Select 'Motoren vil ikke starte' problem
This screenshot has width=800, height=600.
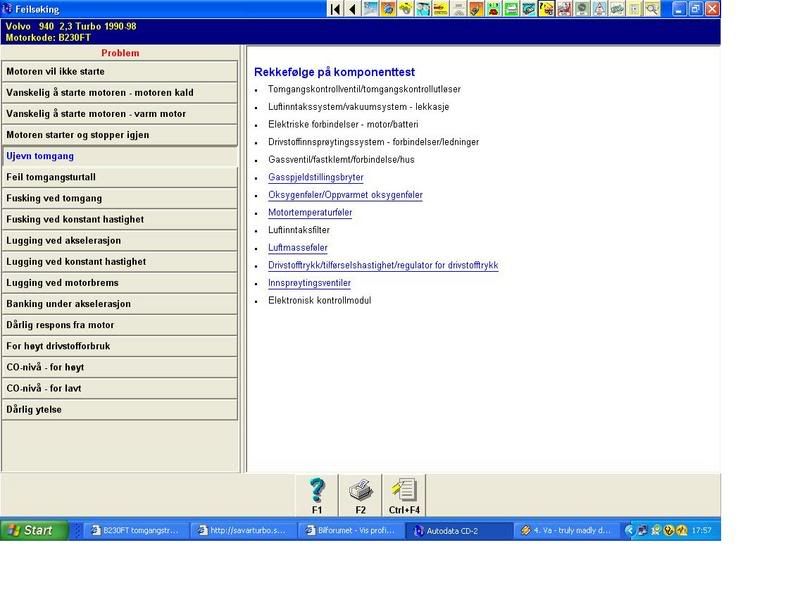click(120, 72)
